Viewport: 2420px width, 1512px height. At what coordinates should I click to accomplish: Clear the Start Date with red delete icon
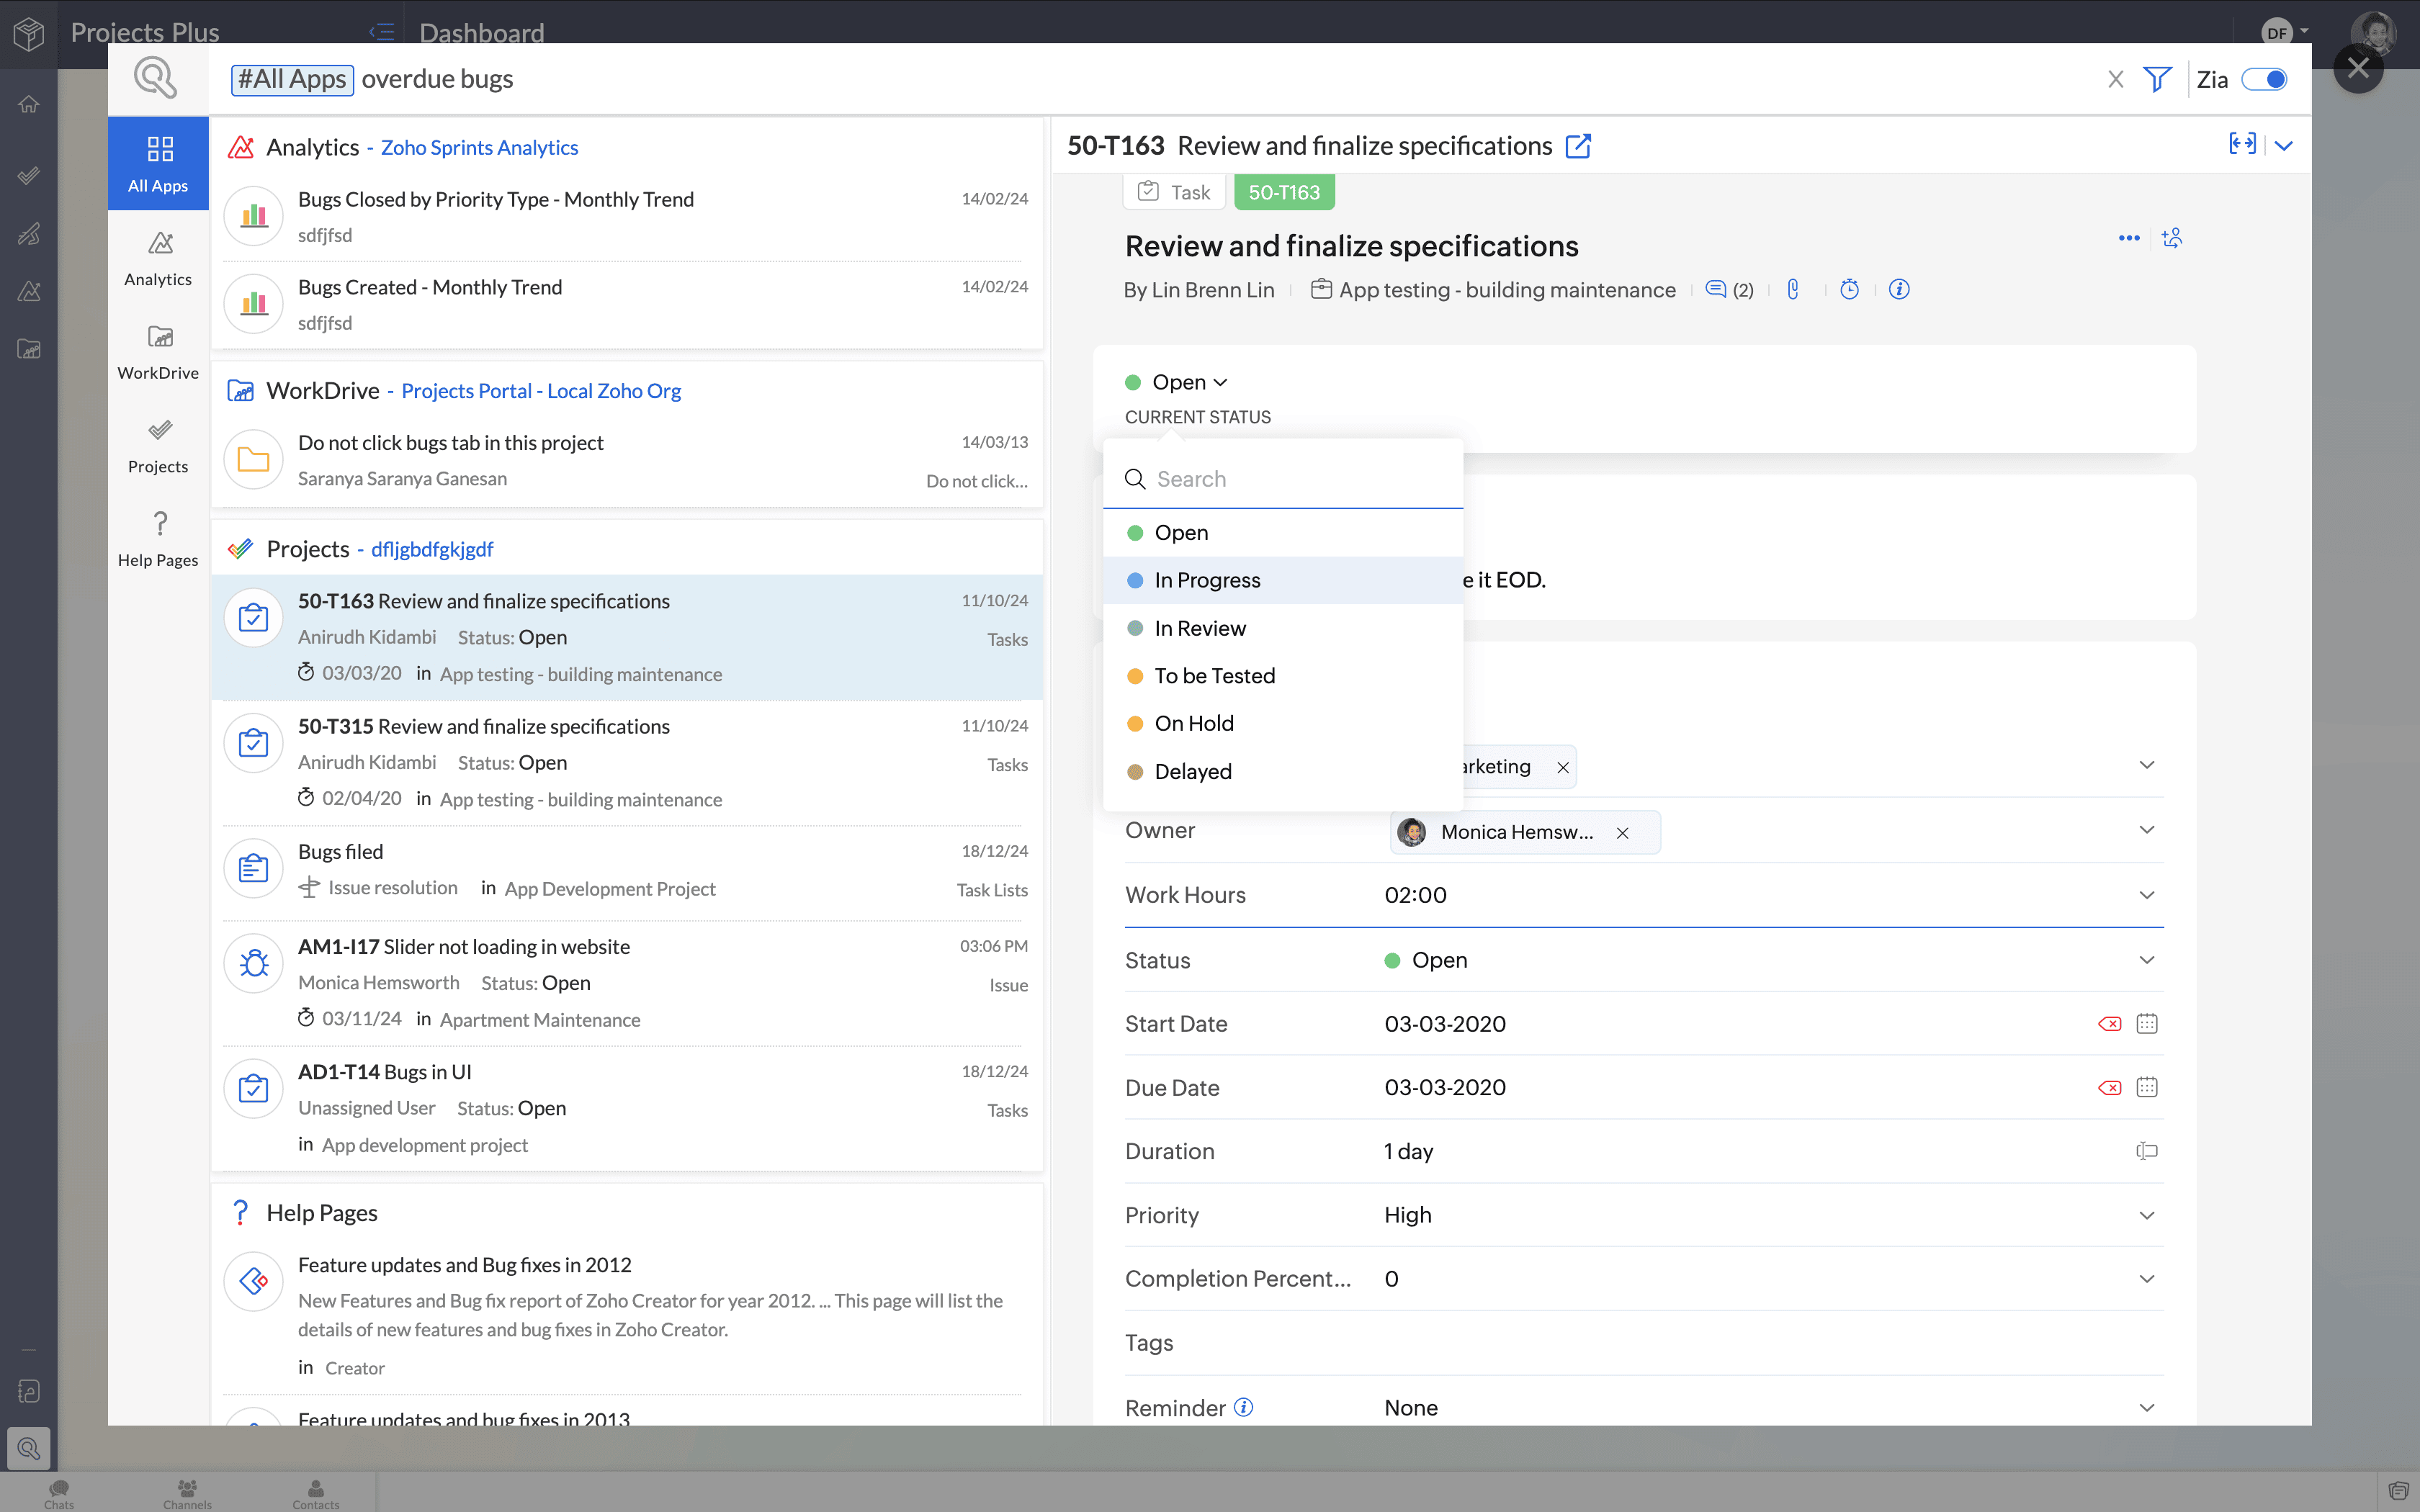tap(2109, 1024)
